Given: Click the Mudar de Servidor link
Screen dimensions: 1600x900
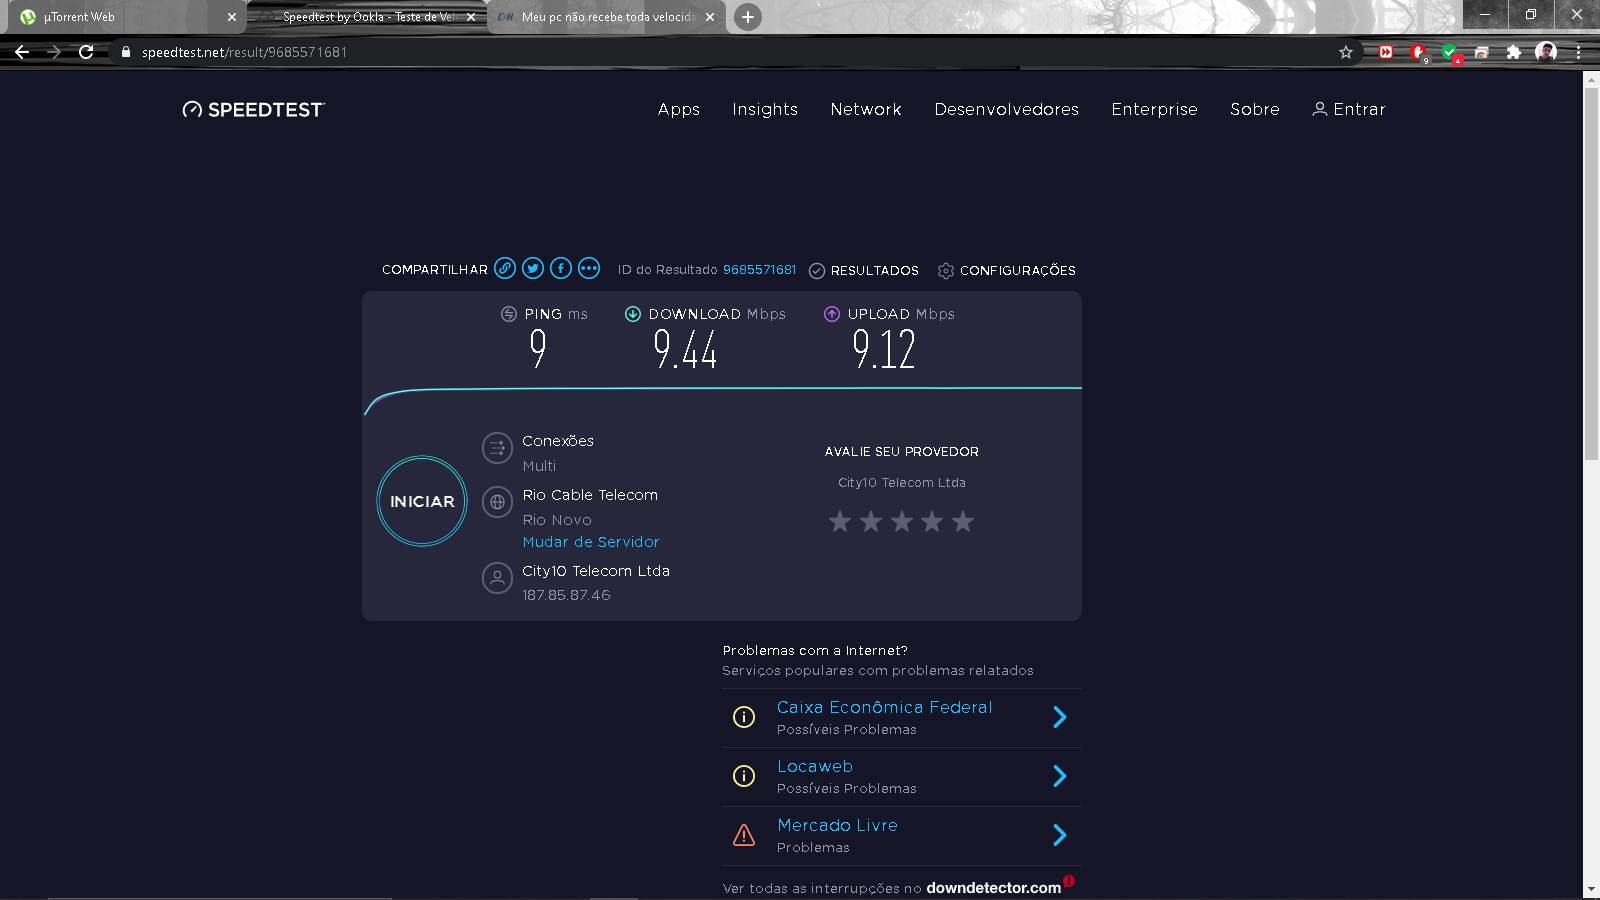Looking at the screenshot, I should point(591,542).
